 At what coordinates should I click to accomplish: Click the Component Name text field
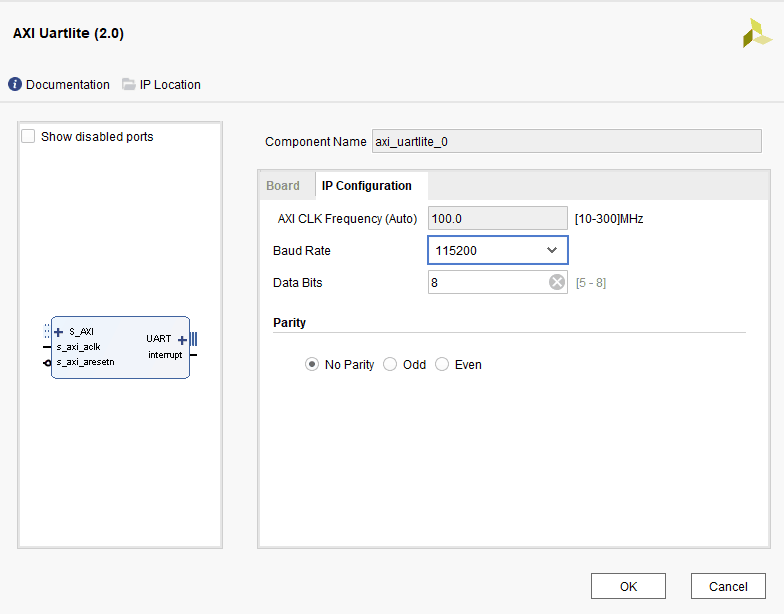point(566,142)
